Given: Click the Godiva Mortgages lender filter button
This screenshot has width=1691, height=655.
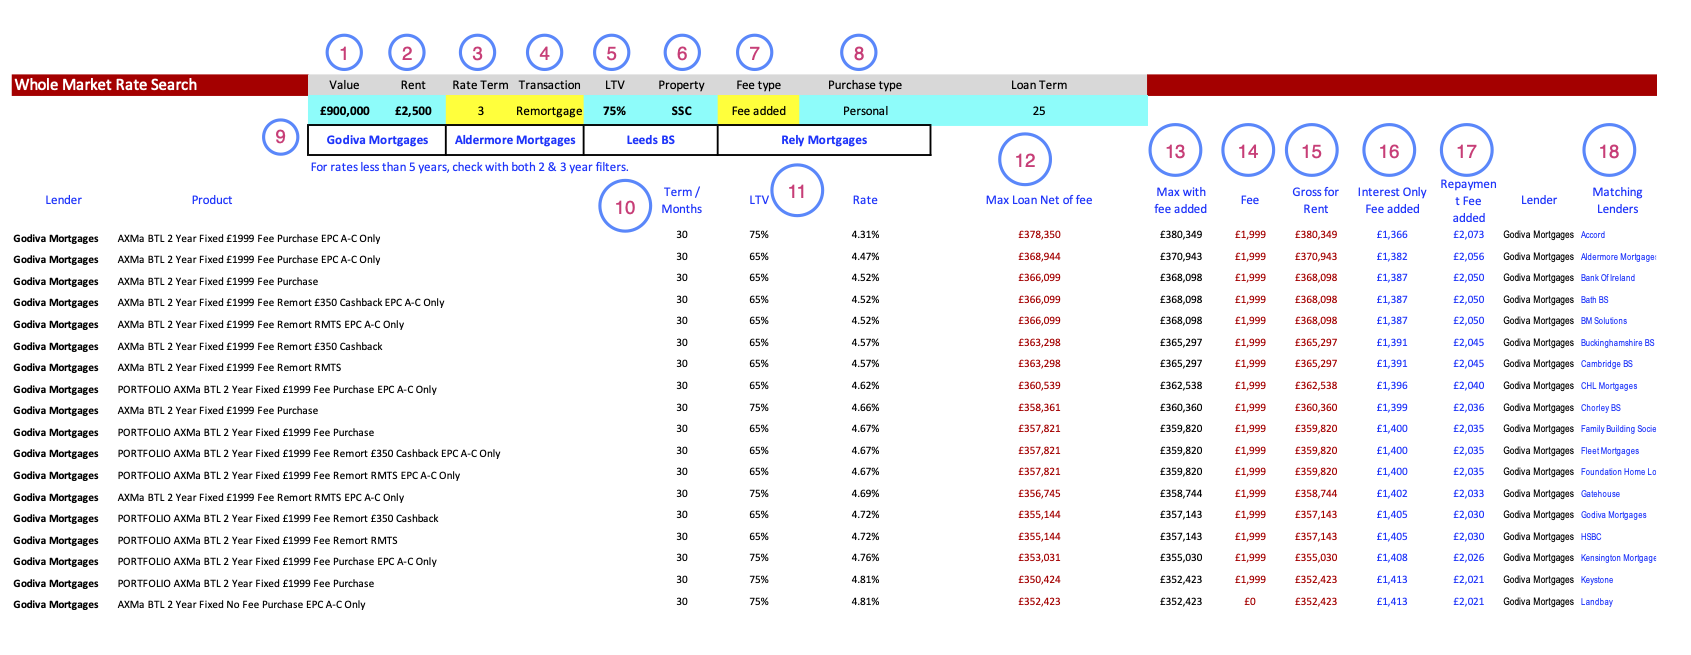Looking at the screenshot, I should click(x=377, y=140).
